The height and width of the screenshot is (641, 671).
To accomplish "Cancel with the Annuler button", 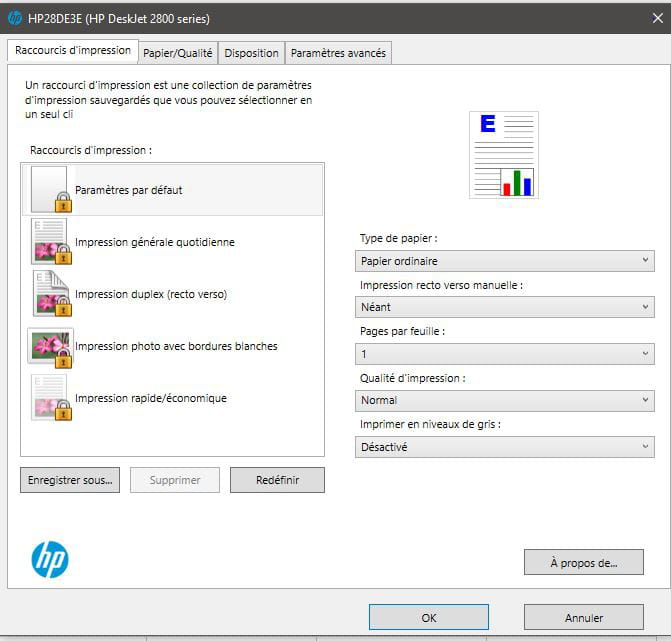I will click(584, 617).
